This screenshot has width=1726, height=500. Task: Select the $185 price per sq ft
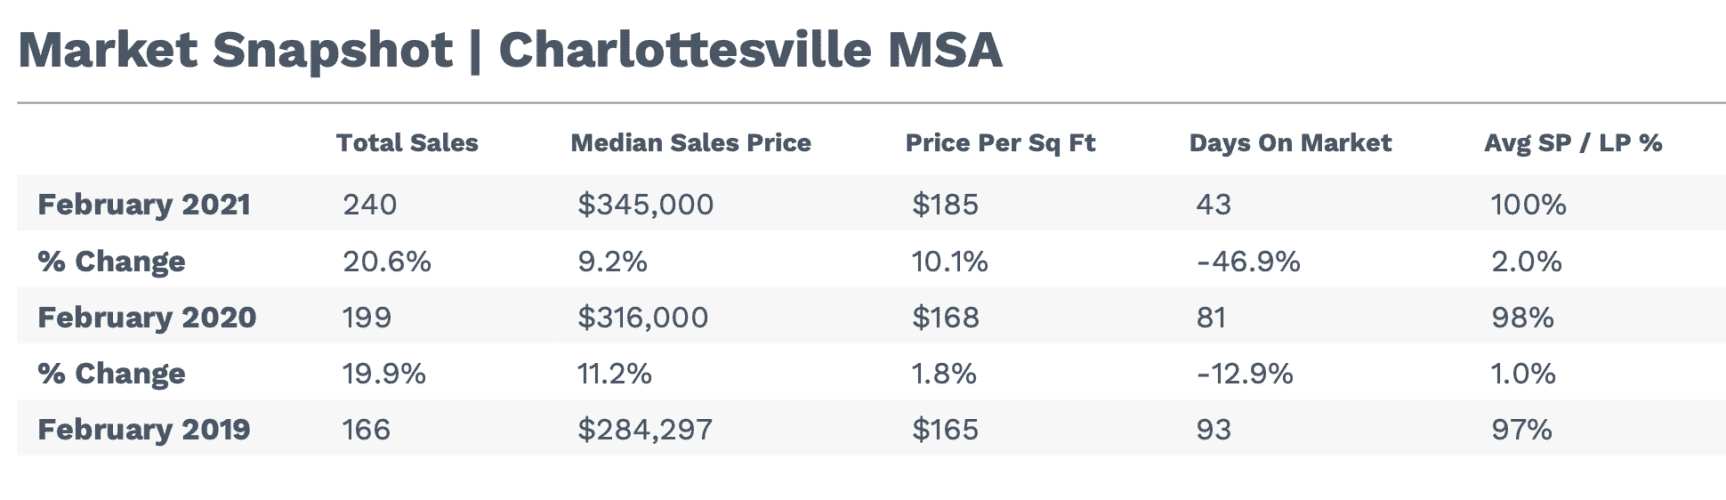point(944,204)
